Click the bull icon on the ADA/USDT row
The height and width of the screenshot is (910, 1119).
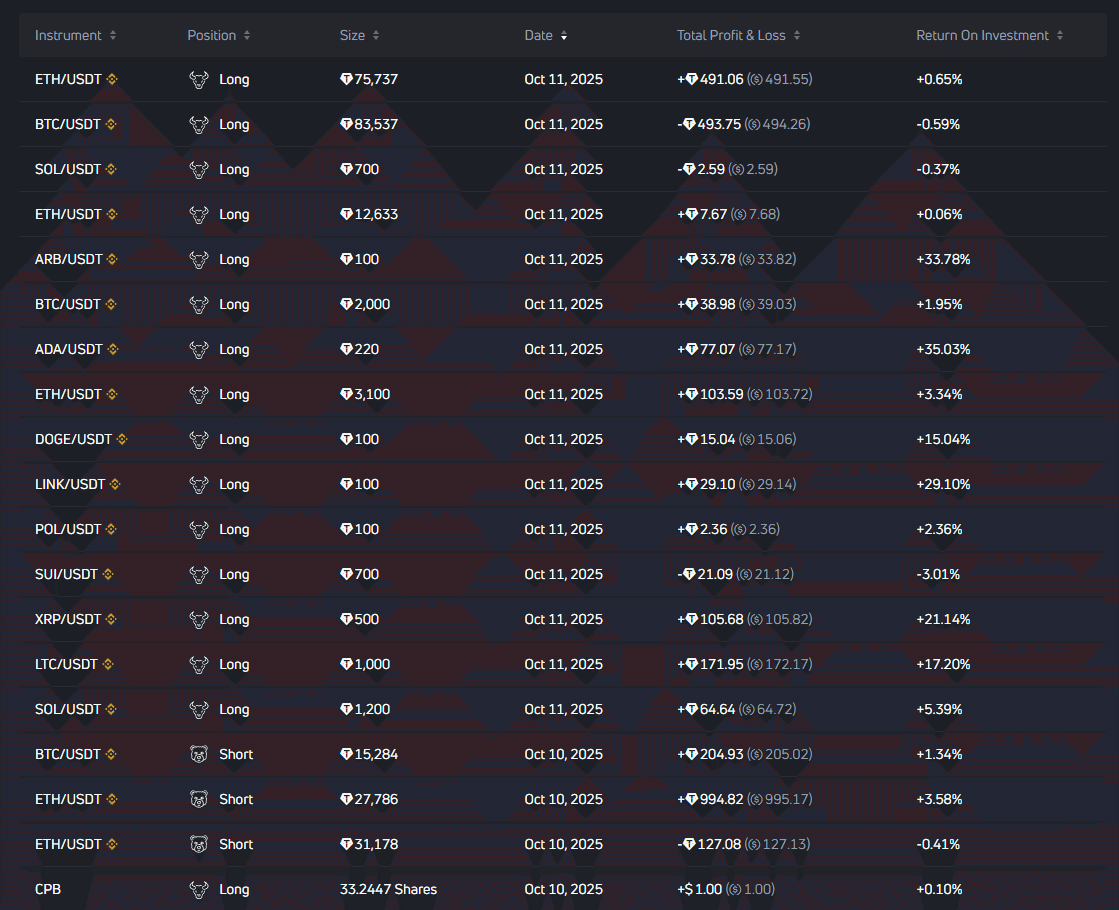click(200, 349)
